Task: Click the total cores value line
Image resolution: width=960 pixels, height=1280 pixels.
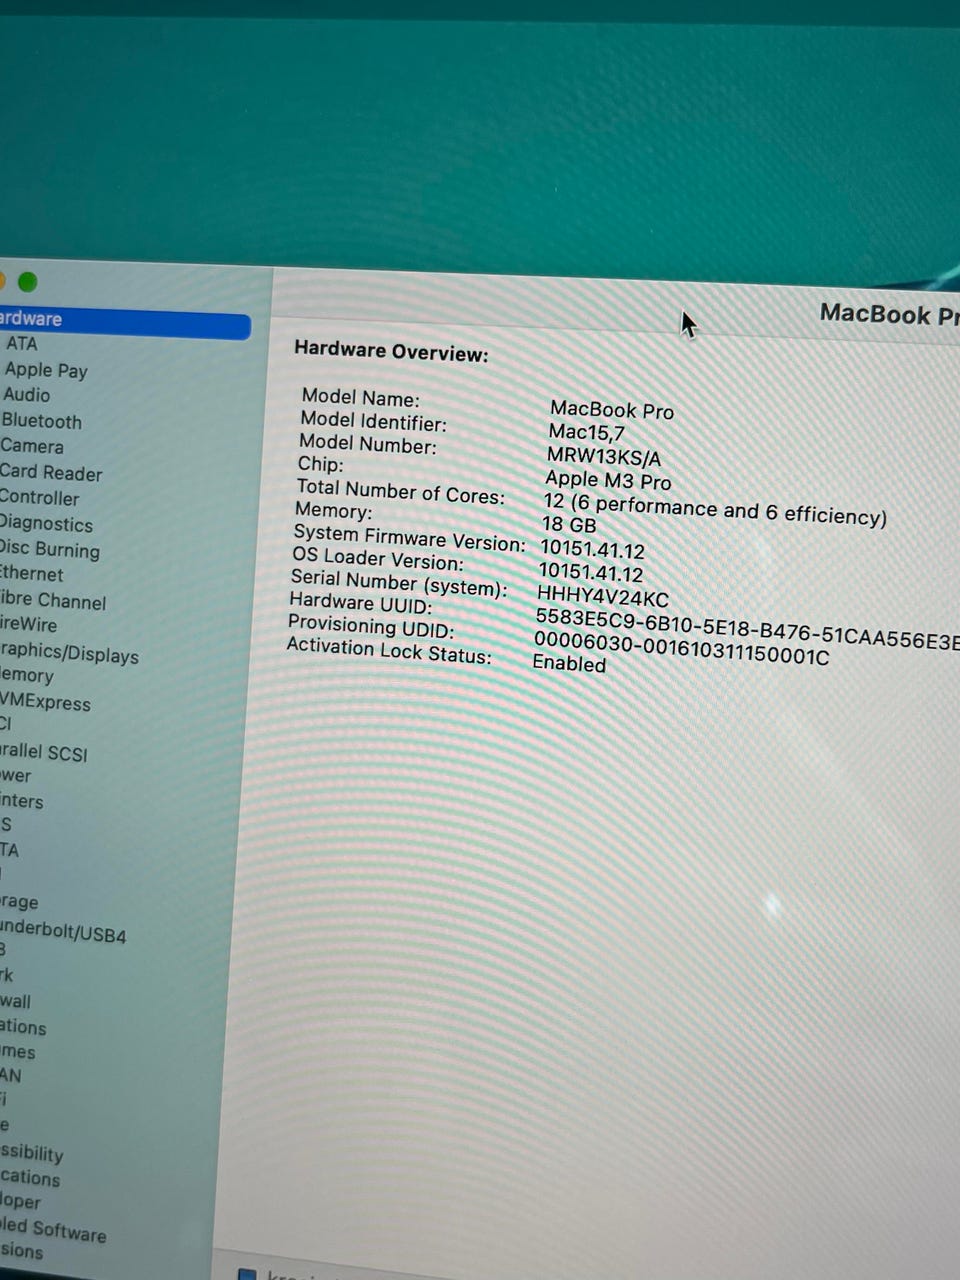Action: click(715, 509)
